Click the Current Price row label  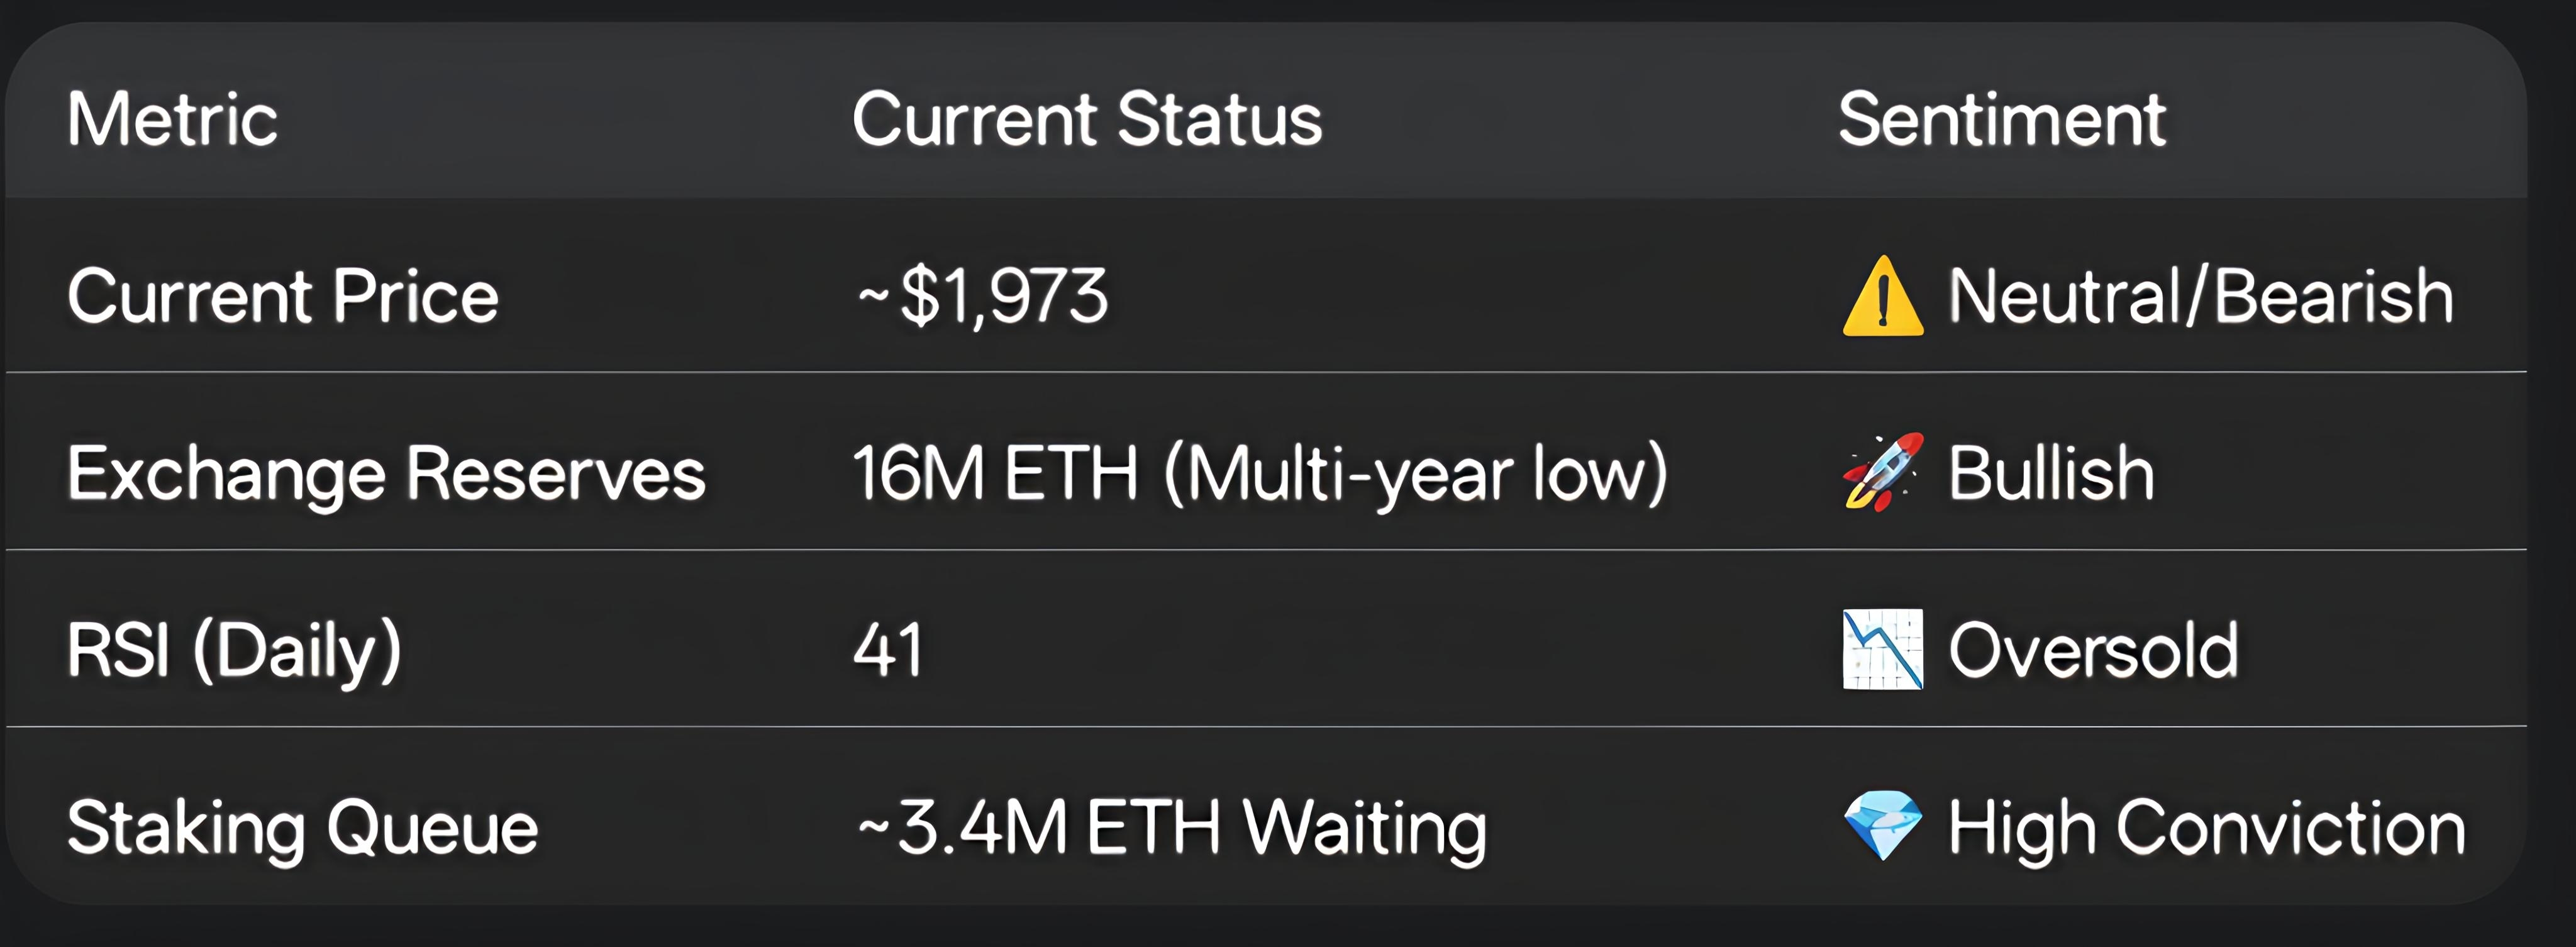point(283,297)
